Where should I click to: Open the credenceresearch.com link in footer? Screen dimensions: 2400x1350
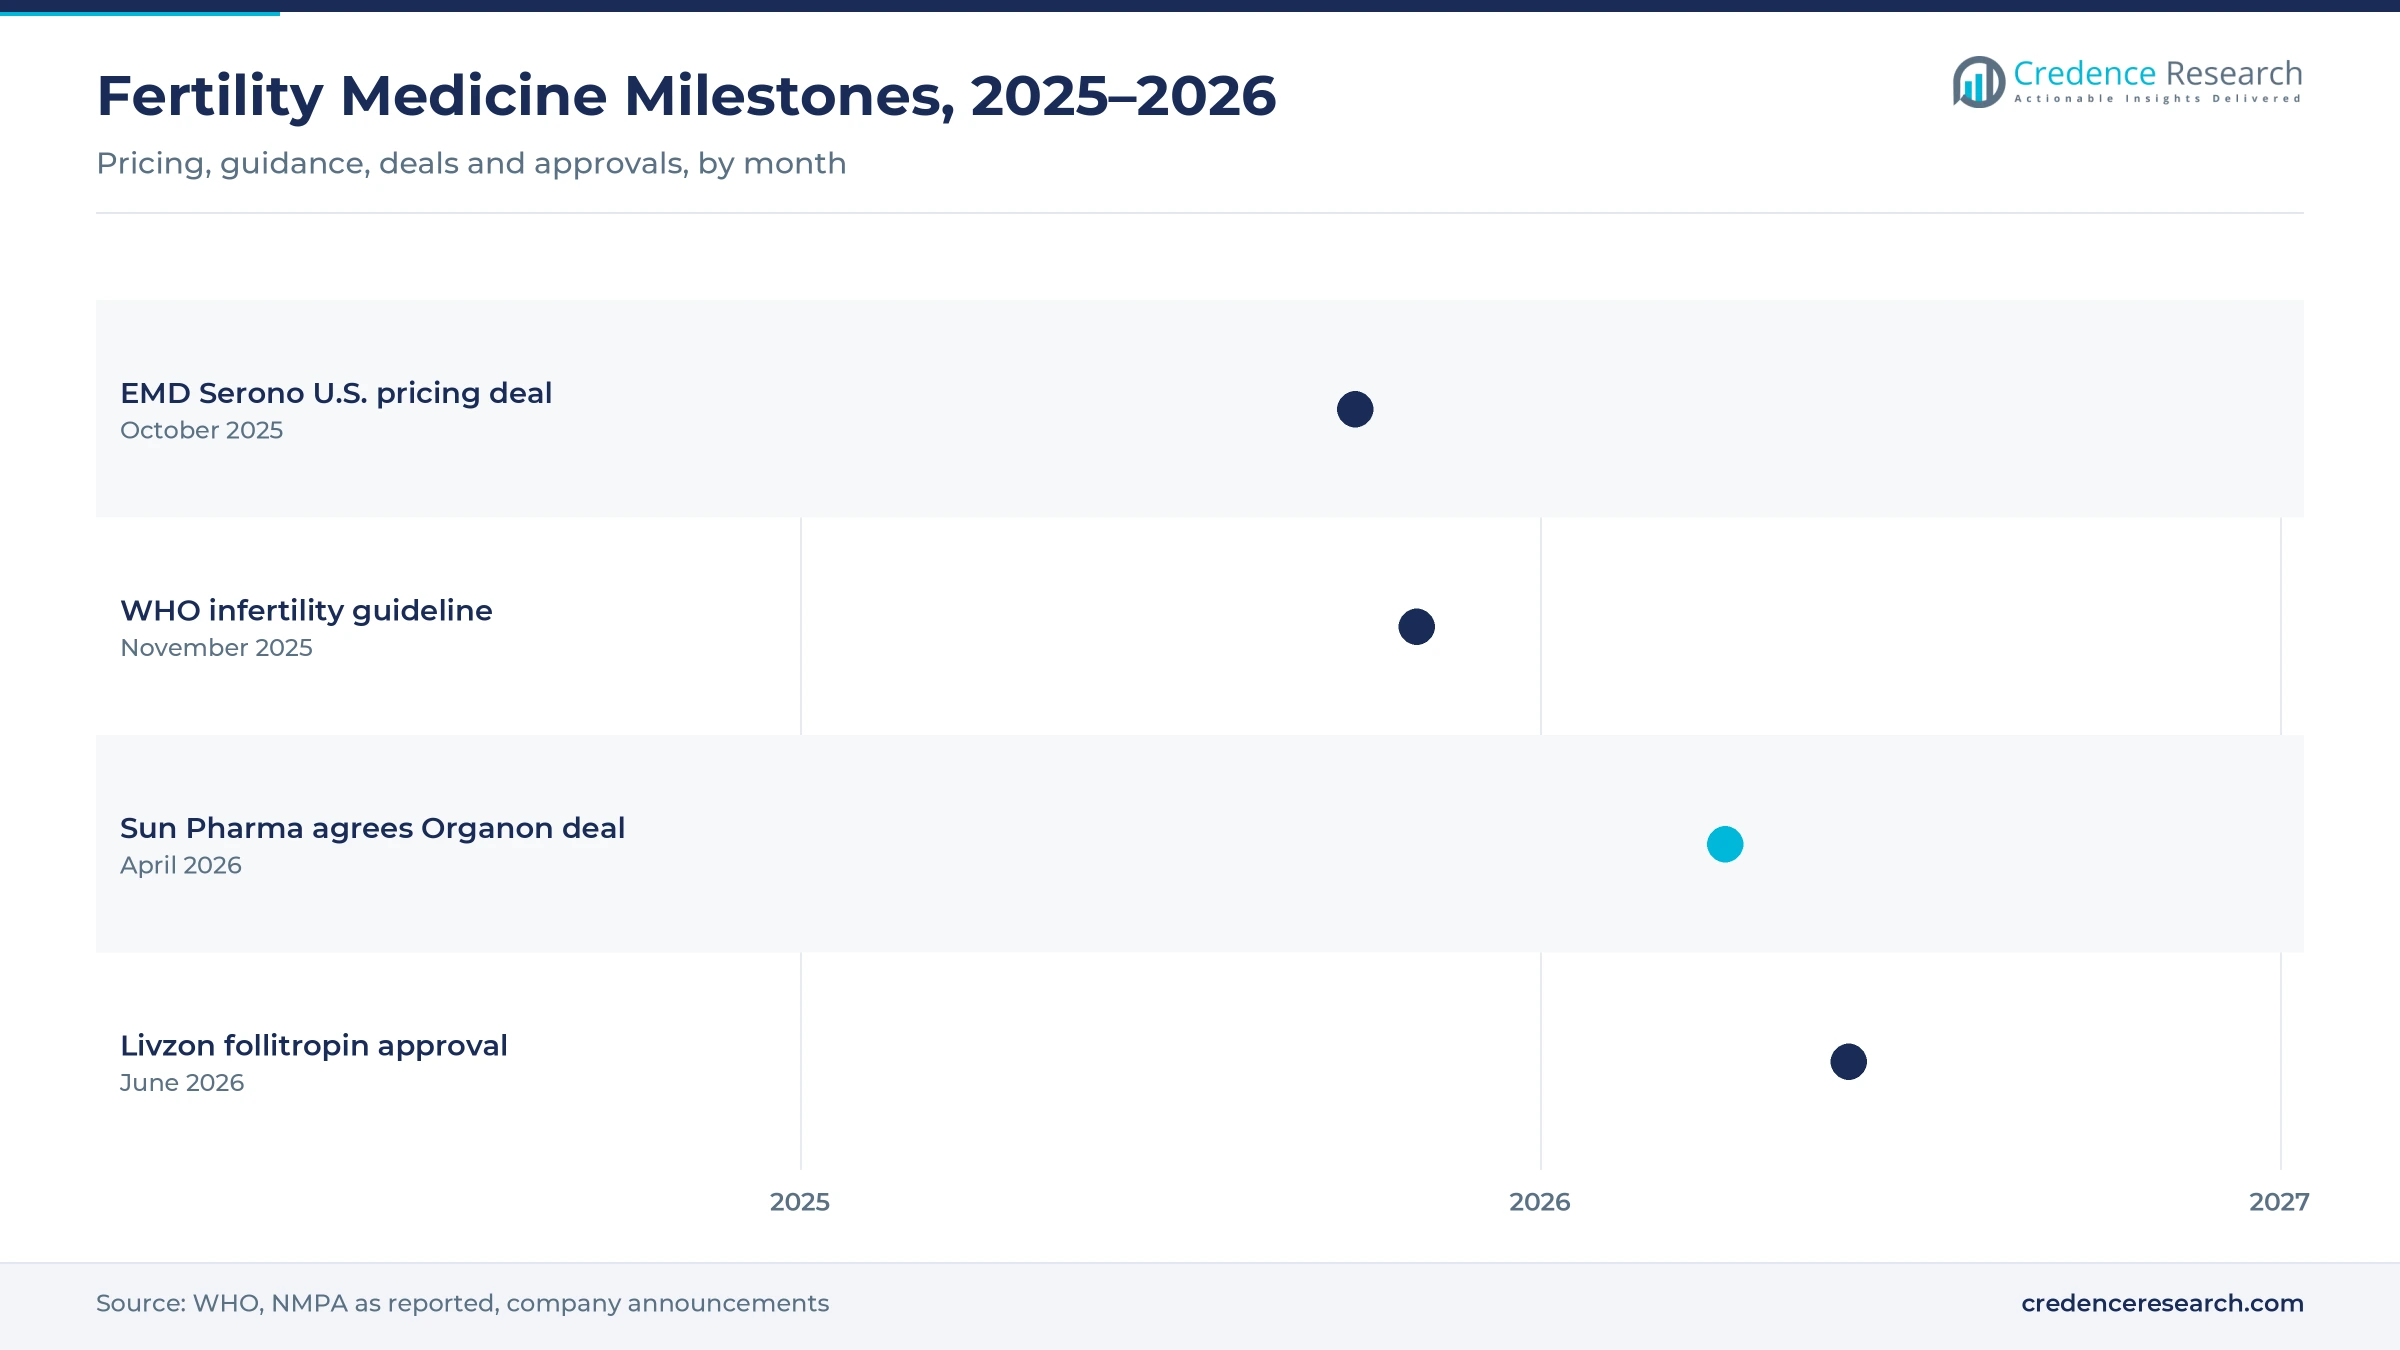click(x=2162, y=1303)
